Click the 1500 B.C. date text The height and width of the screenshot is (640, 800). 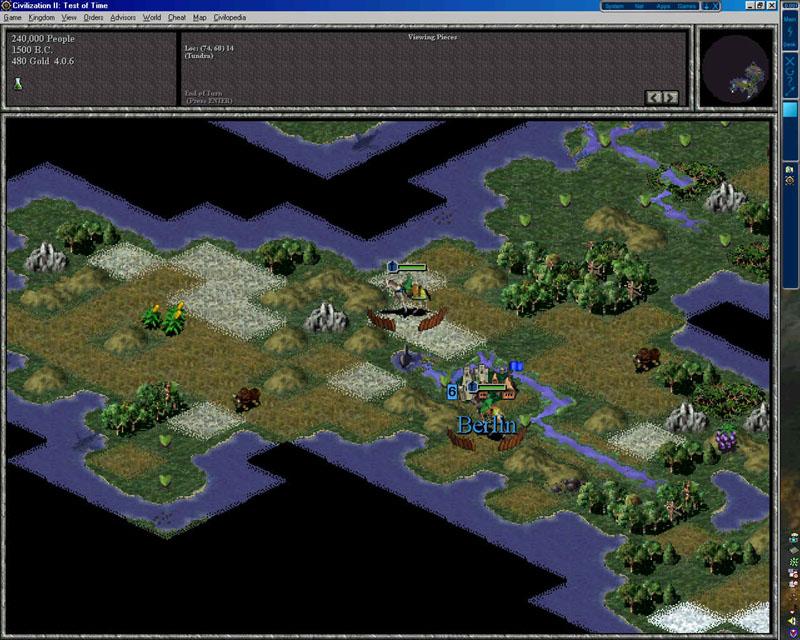32,50
